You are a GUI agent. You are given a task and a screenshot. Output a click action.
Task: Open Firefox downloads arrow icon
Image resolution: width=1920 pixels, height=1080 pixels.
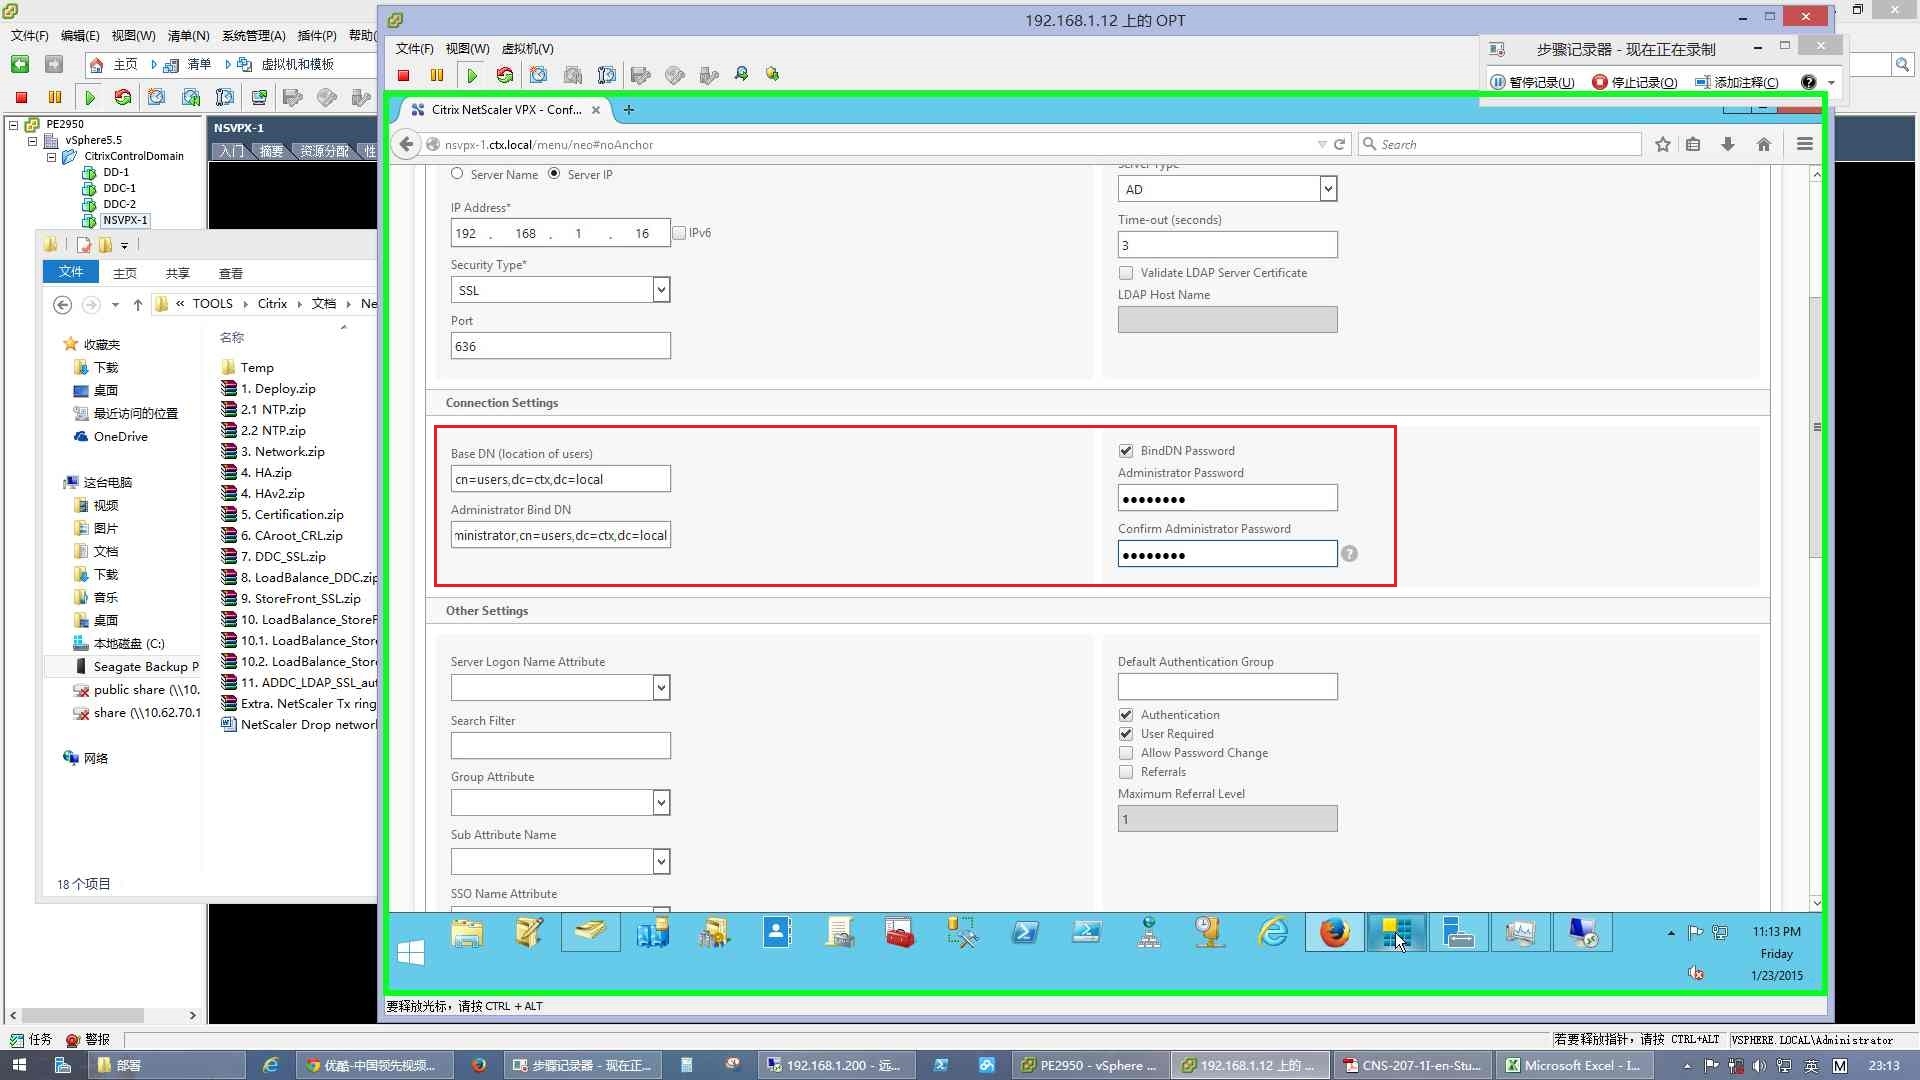point(1728,144)
